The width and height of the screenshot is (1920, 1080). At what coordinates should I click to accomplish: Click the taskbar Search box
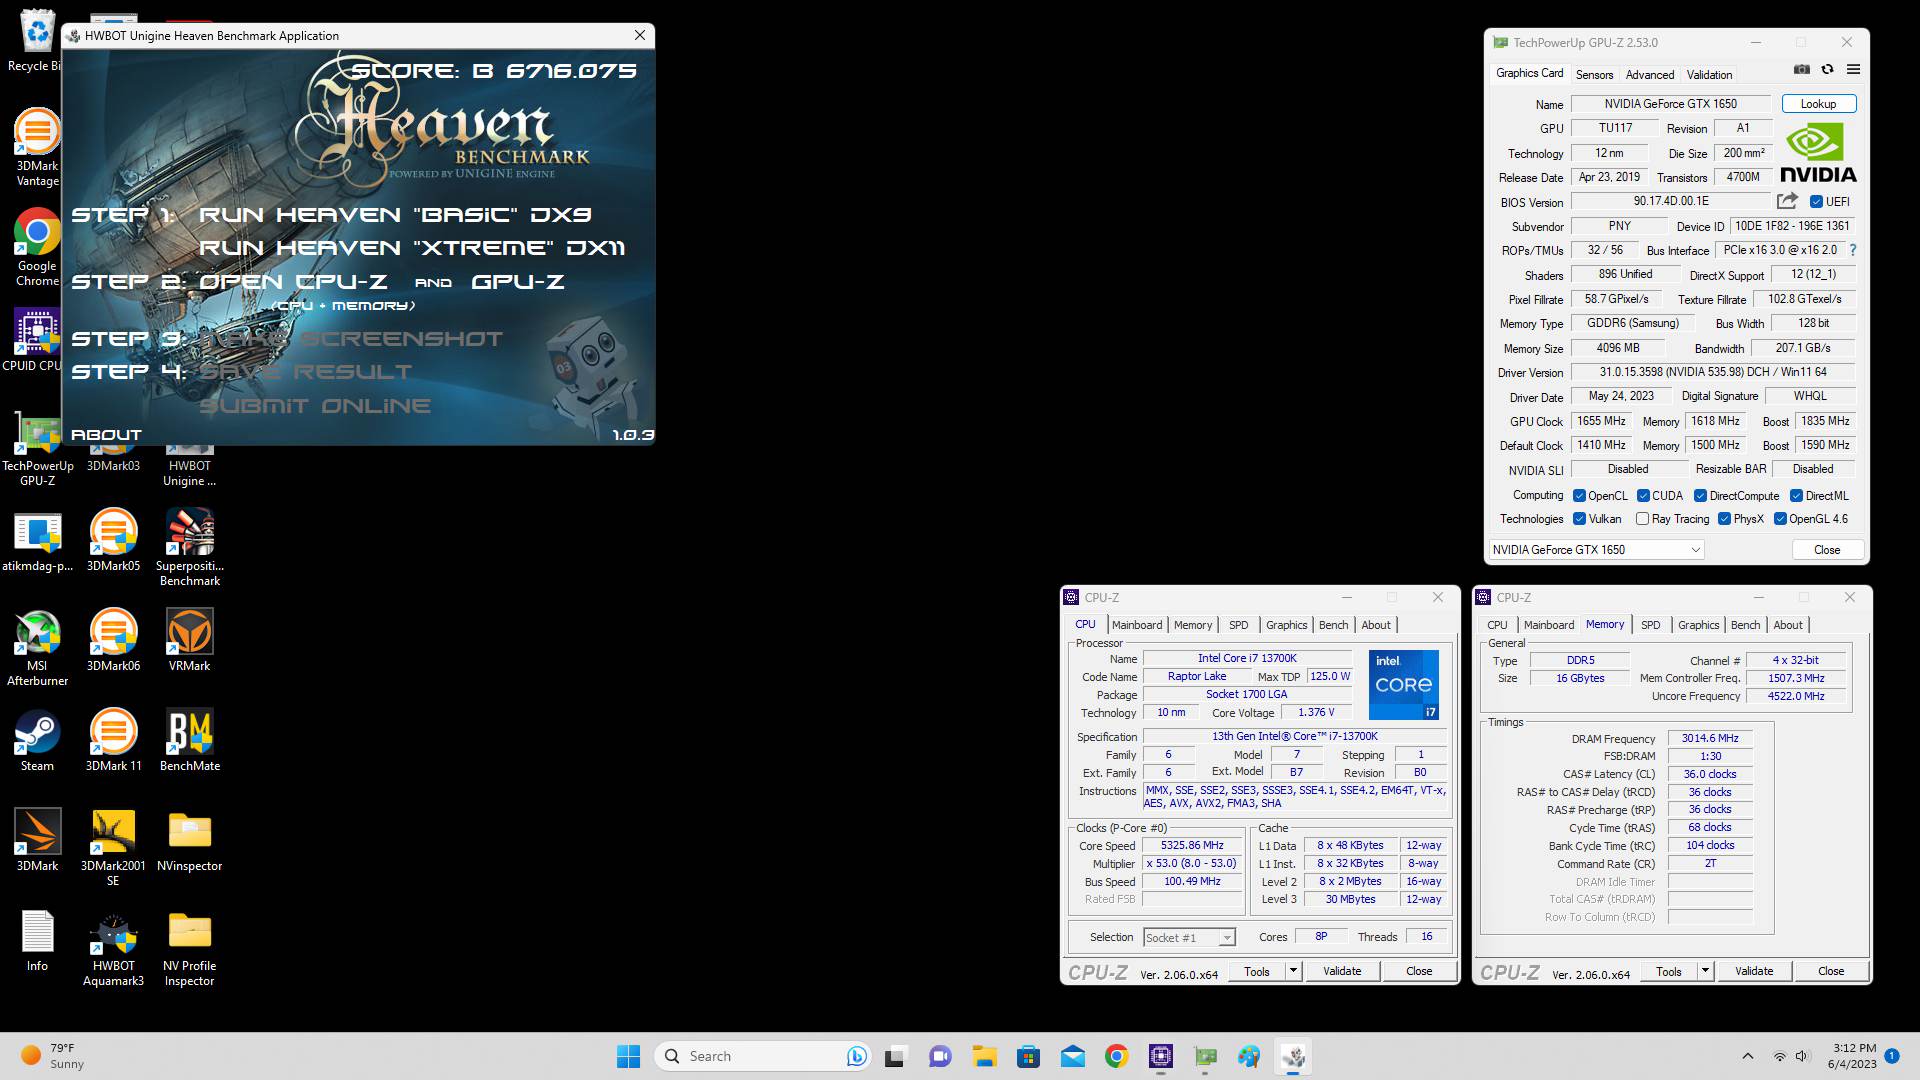[762, 1056]
